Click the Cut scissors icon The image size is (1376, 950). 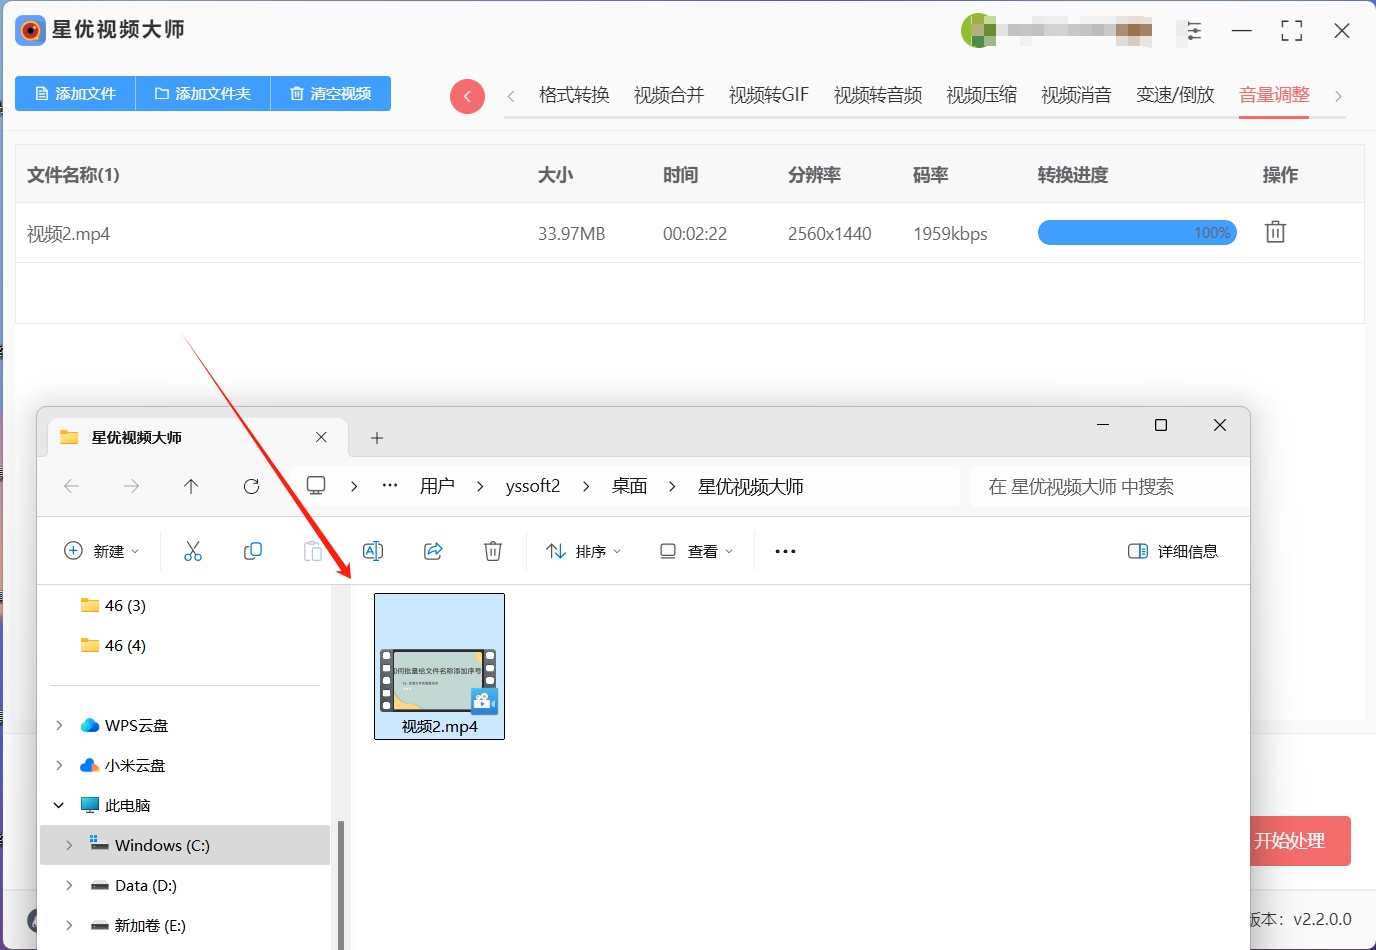coord(193,551)
